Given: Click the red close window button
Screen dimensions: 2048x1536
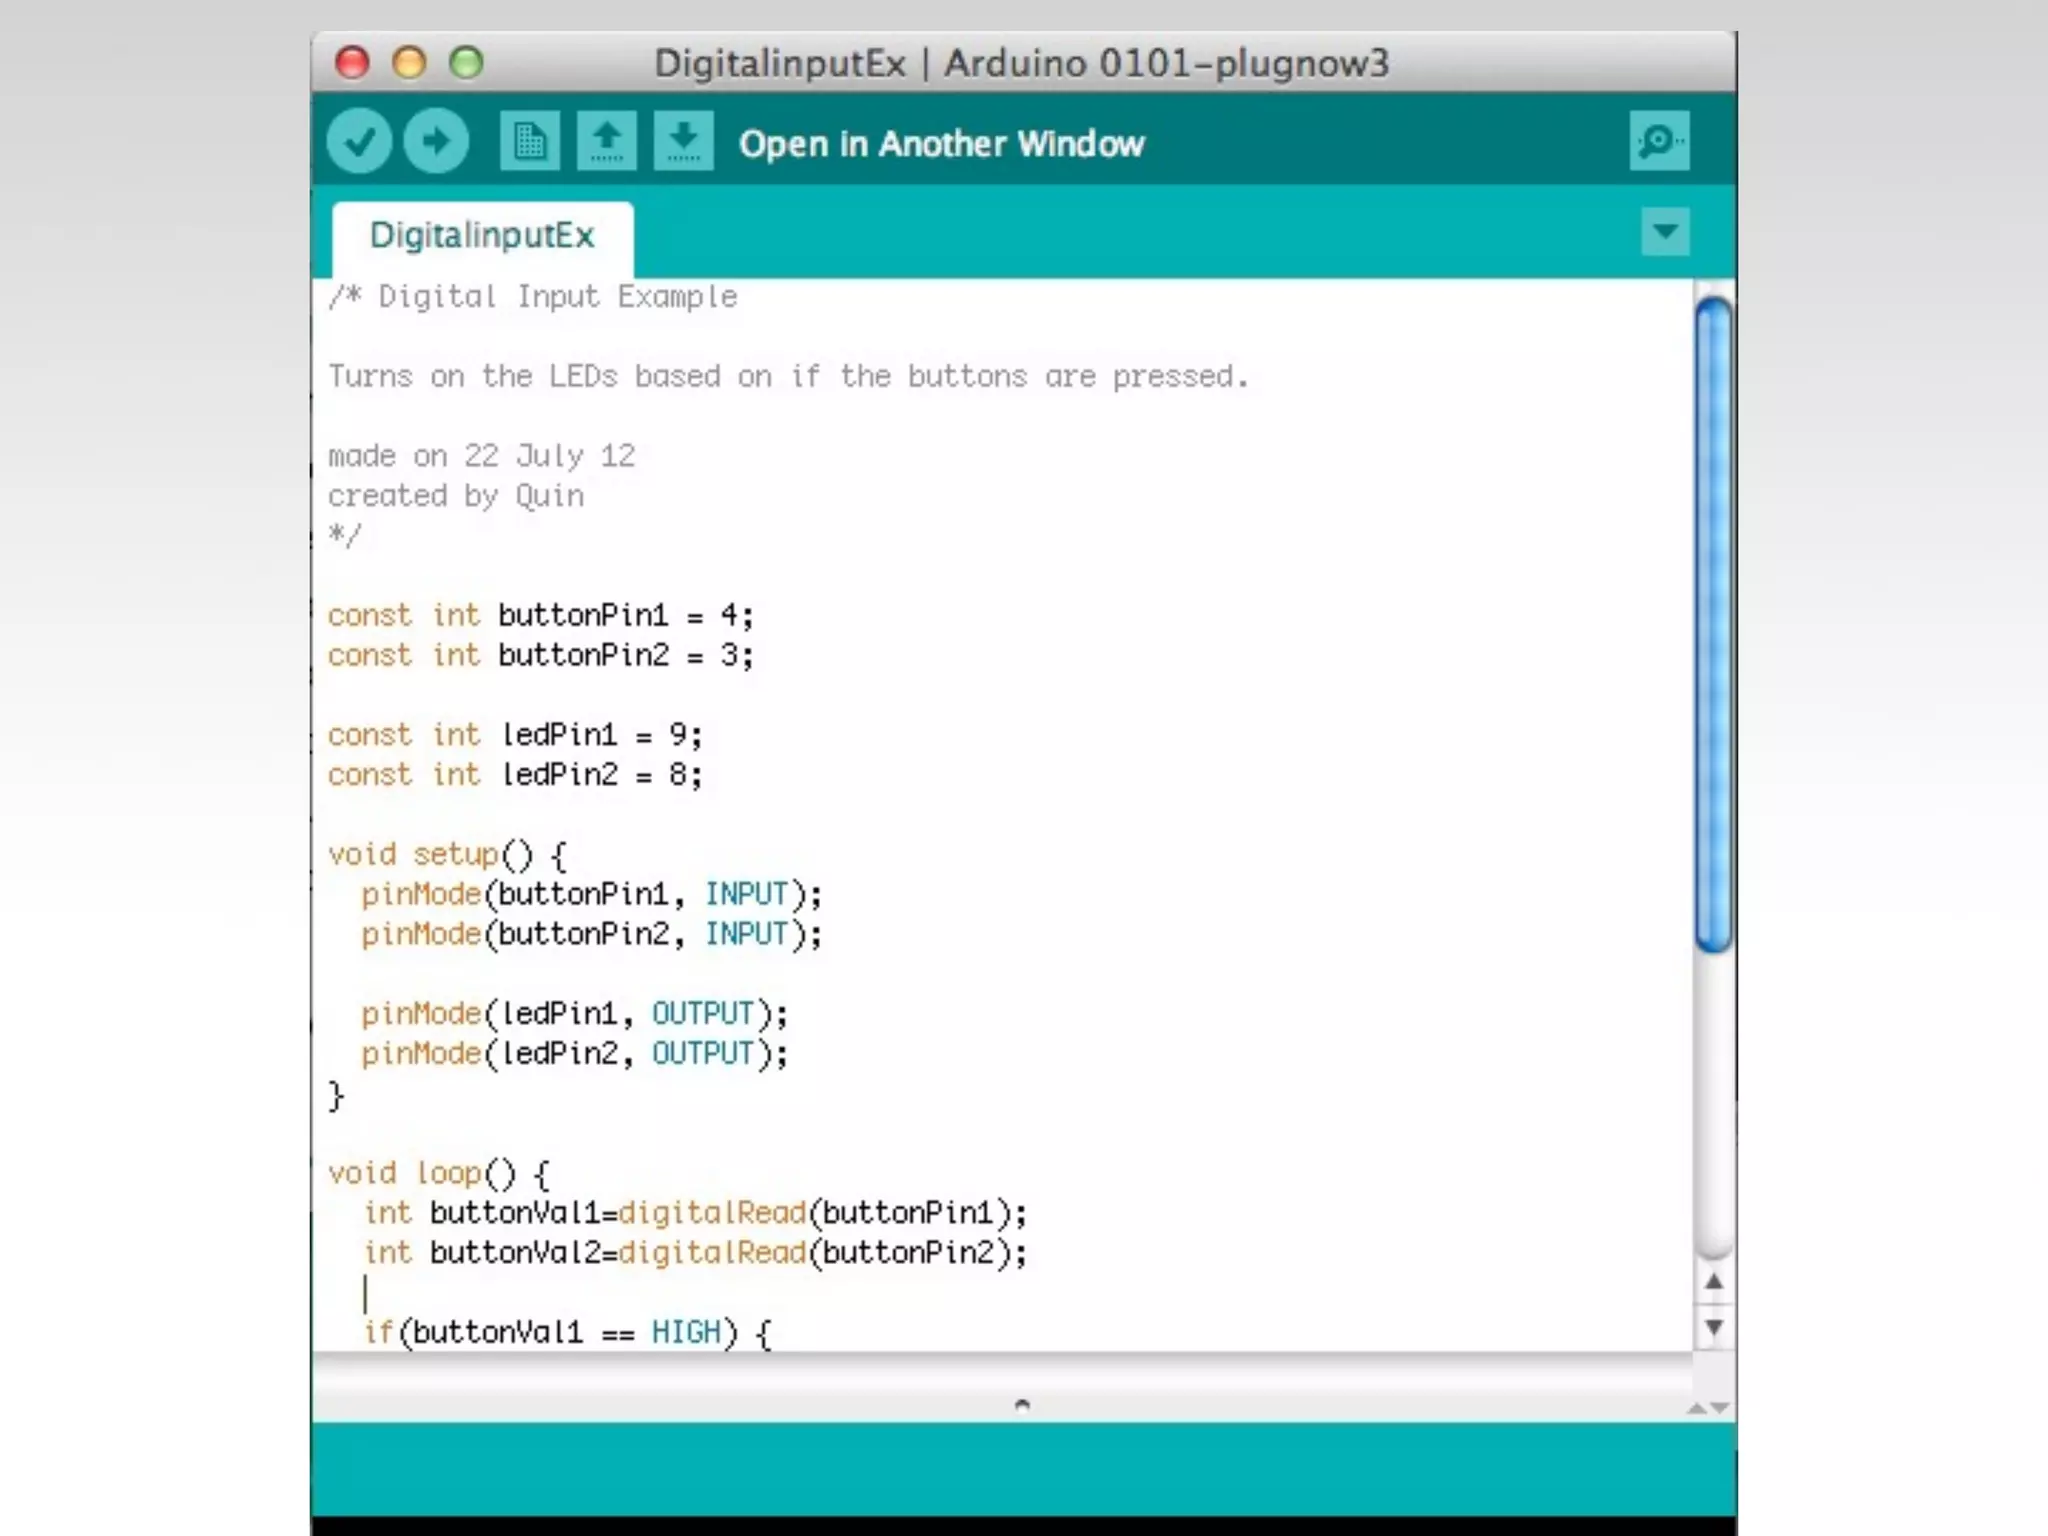Looking at the screenshot, I should 352,63.
